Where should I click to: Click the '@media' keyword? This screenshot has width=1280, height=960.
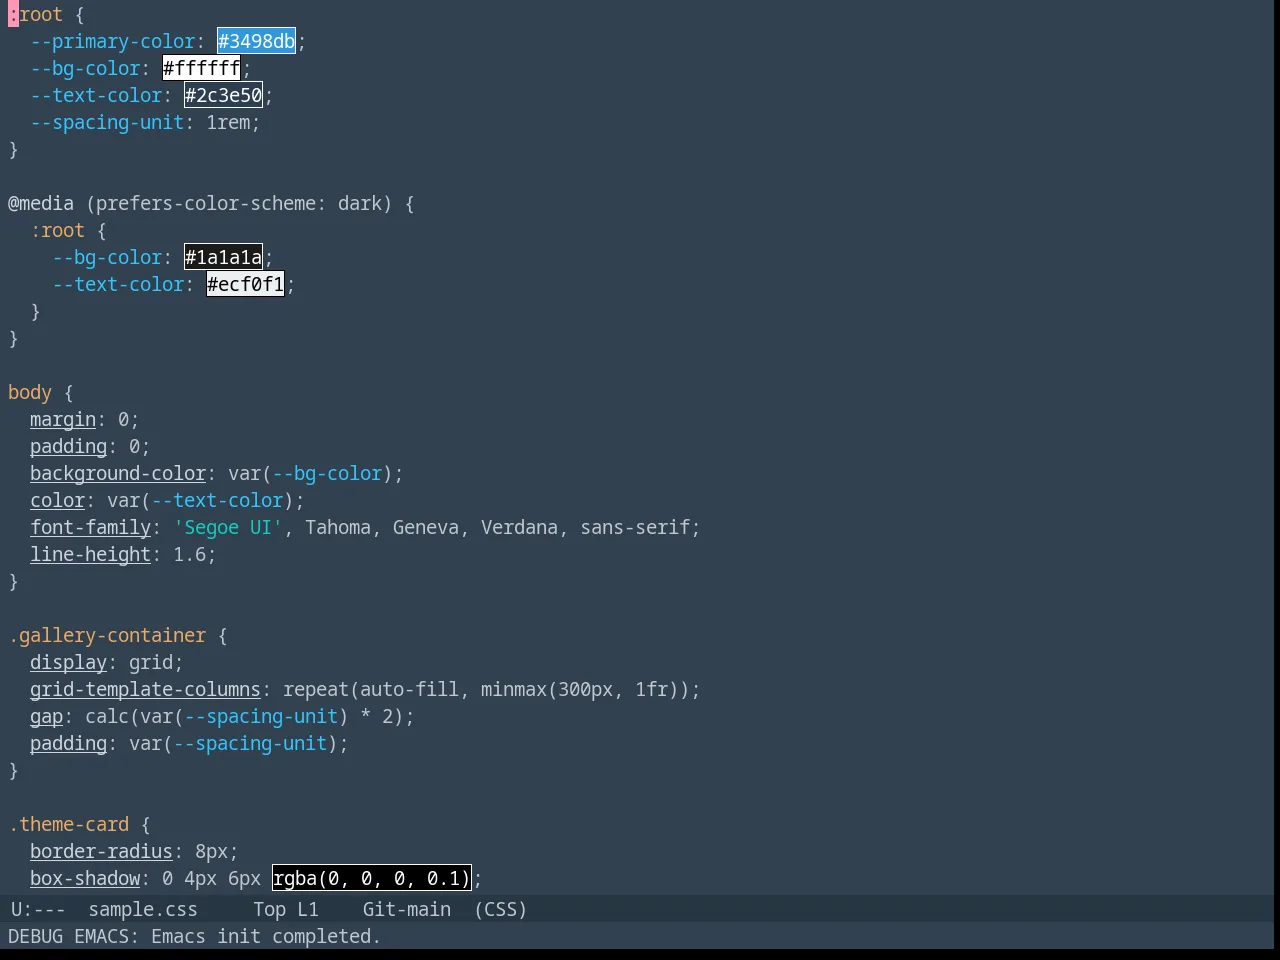[x=41, y=203]
